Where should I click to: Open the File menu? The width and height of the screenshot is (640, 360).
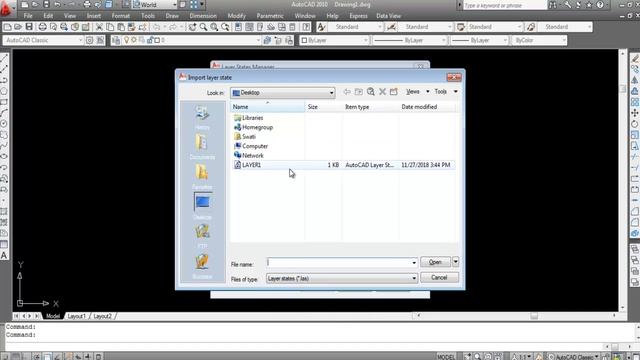(x=28, y=16)
